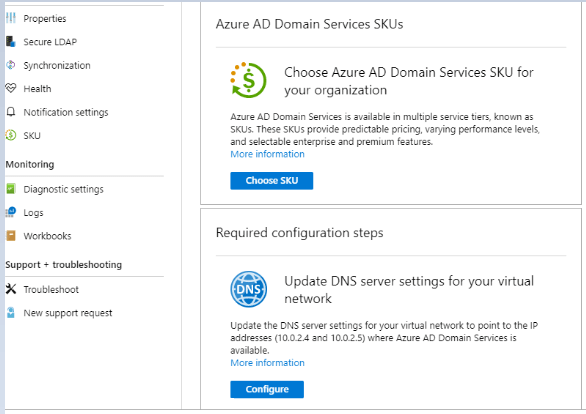This screenshot has height=414, width=586.
Task: Click the SKU service tiers description text
Action: pyautogui.click(x=385, y=129)
